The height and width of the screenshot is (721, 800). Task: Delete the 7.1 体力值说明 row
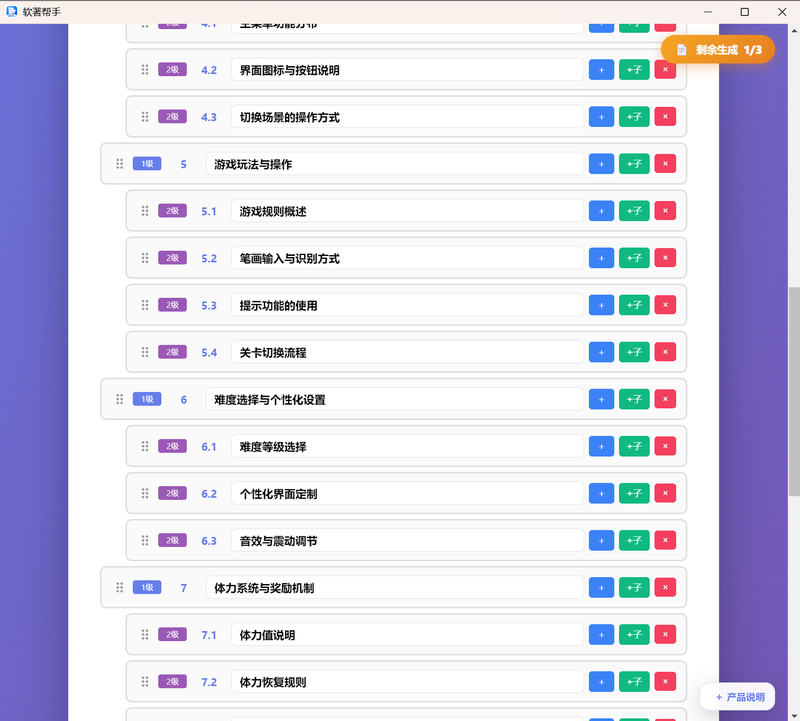(665, 634)
